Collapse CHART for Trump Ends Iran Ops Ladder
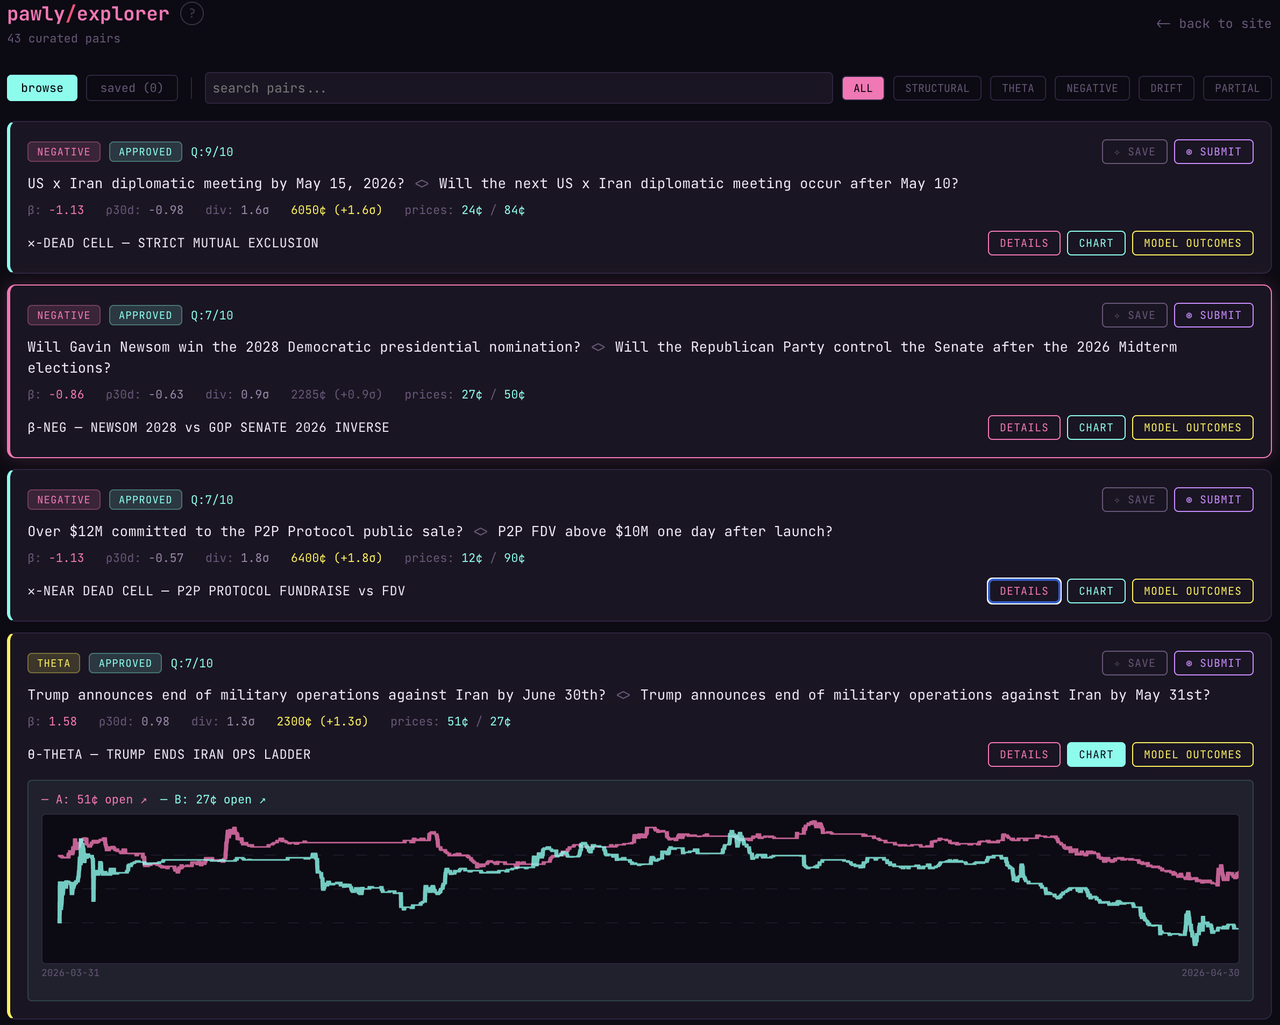Viewport: 1280px width, 1025px height. point(1096,755)
